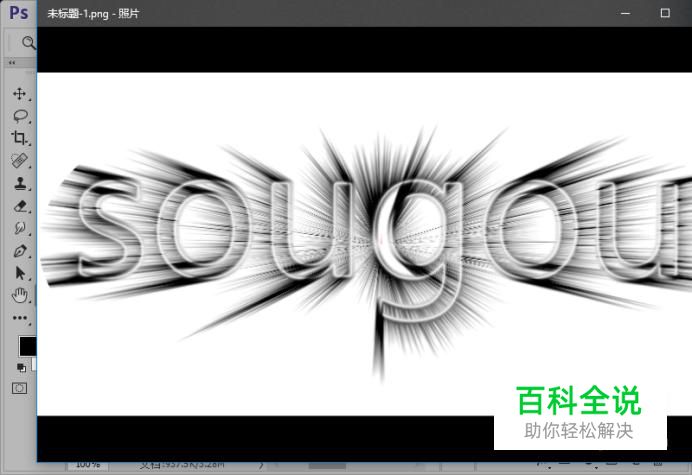Select the Lasso tool

click(x=20, y=116)
